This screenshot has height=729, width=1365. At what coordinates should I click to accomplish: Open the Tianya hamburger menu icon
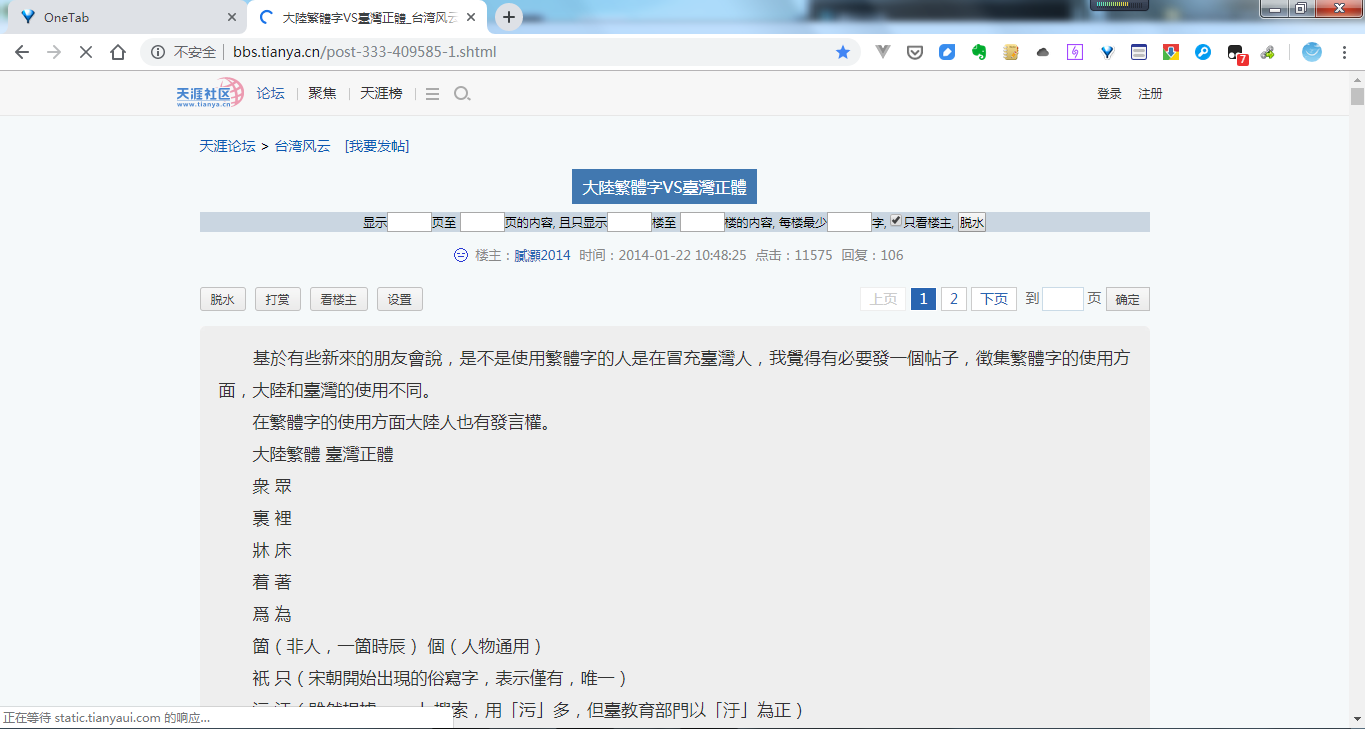(x=432, y=94)
